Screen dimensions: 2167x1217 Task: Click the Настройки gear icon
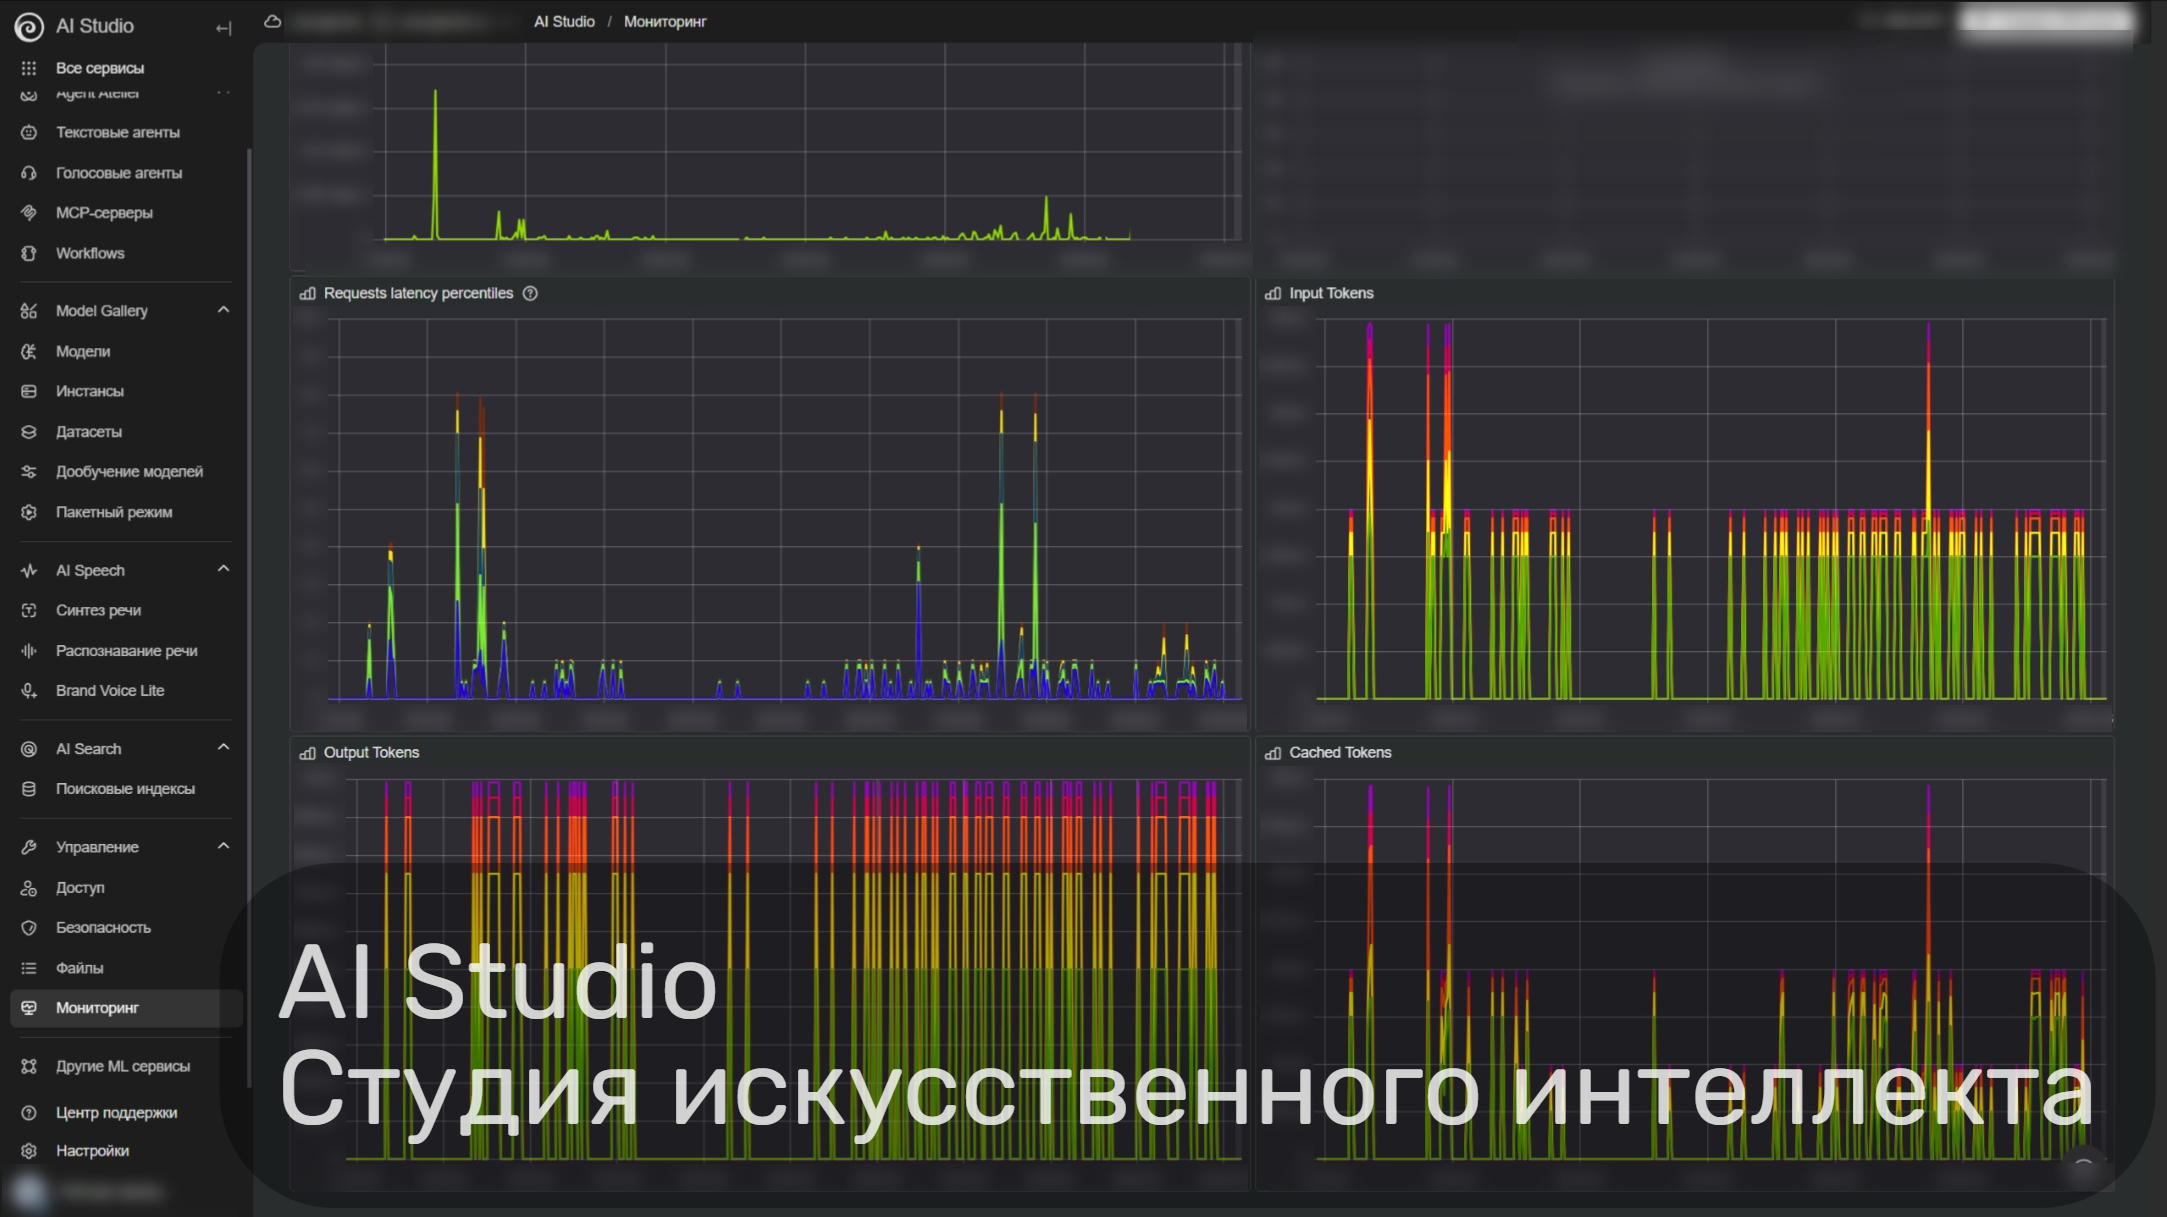(x=29, y=1151)
